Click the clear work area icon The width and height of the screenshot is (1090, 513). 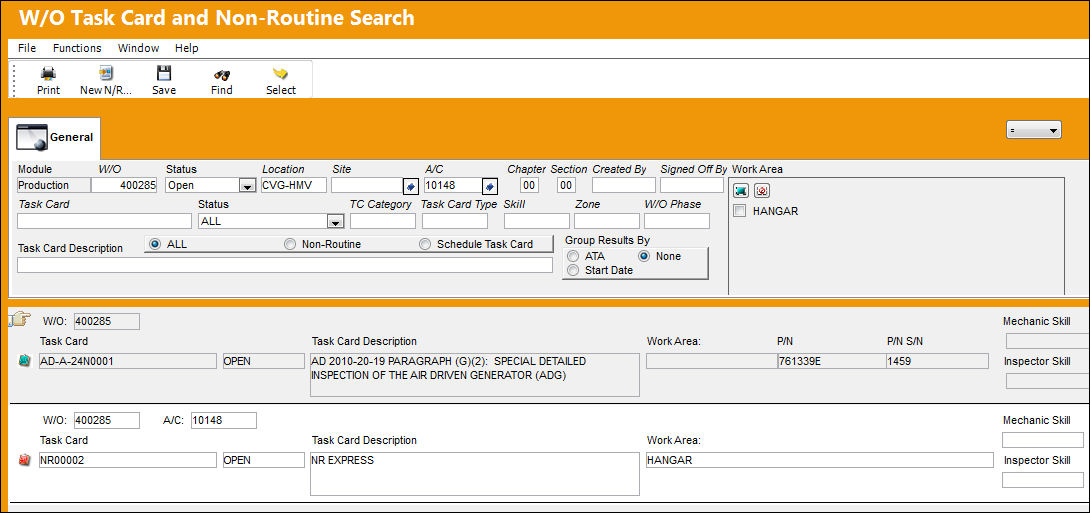pyautogui.click(x=762, y=190)
